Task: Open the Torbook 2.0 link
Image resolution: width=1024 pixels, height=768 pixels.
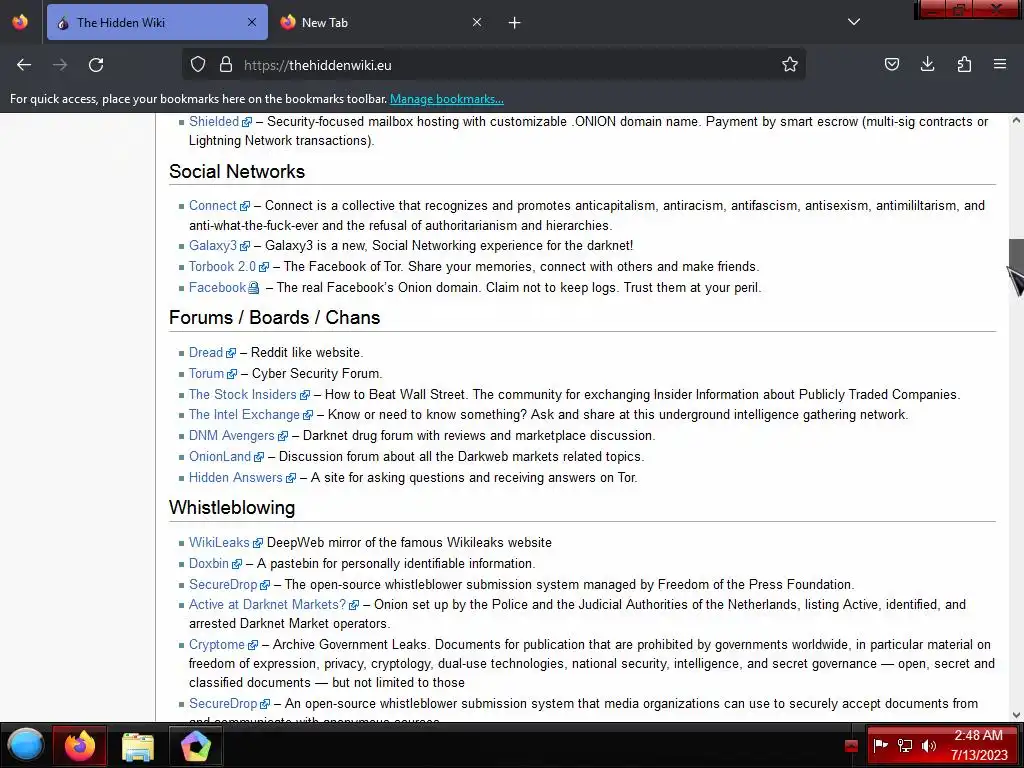Action: pos(222,266)
